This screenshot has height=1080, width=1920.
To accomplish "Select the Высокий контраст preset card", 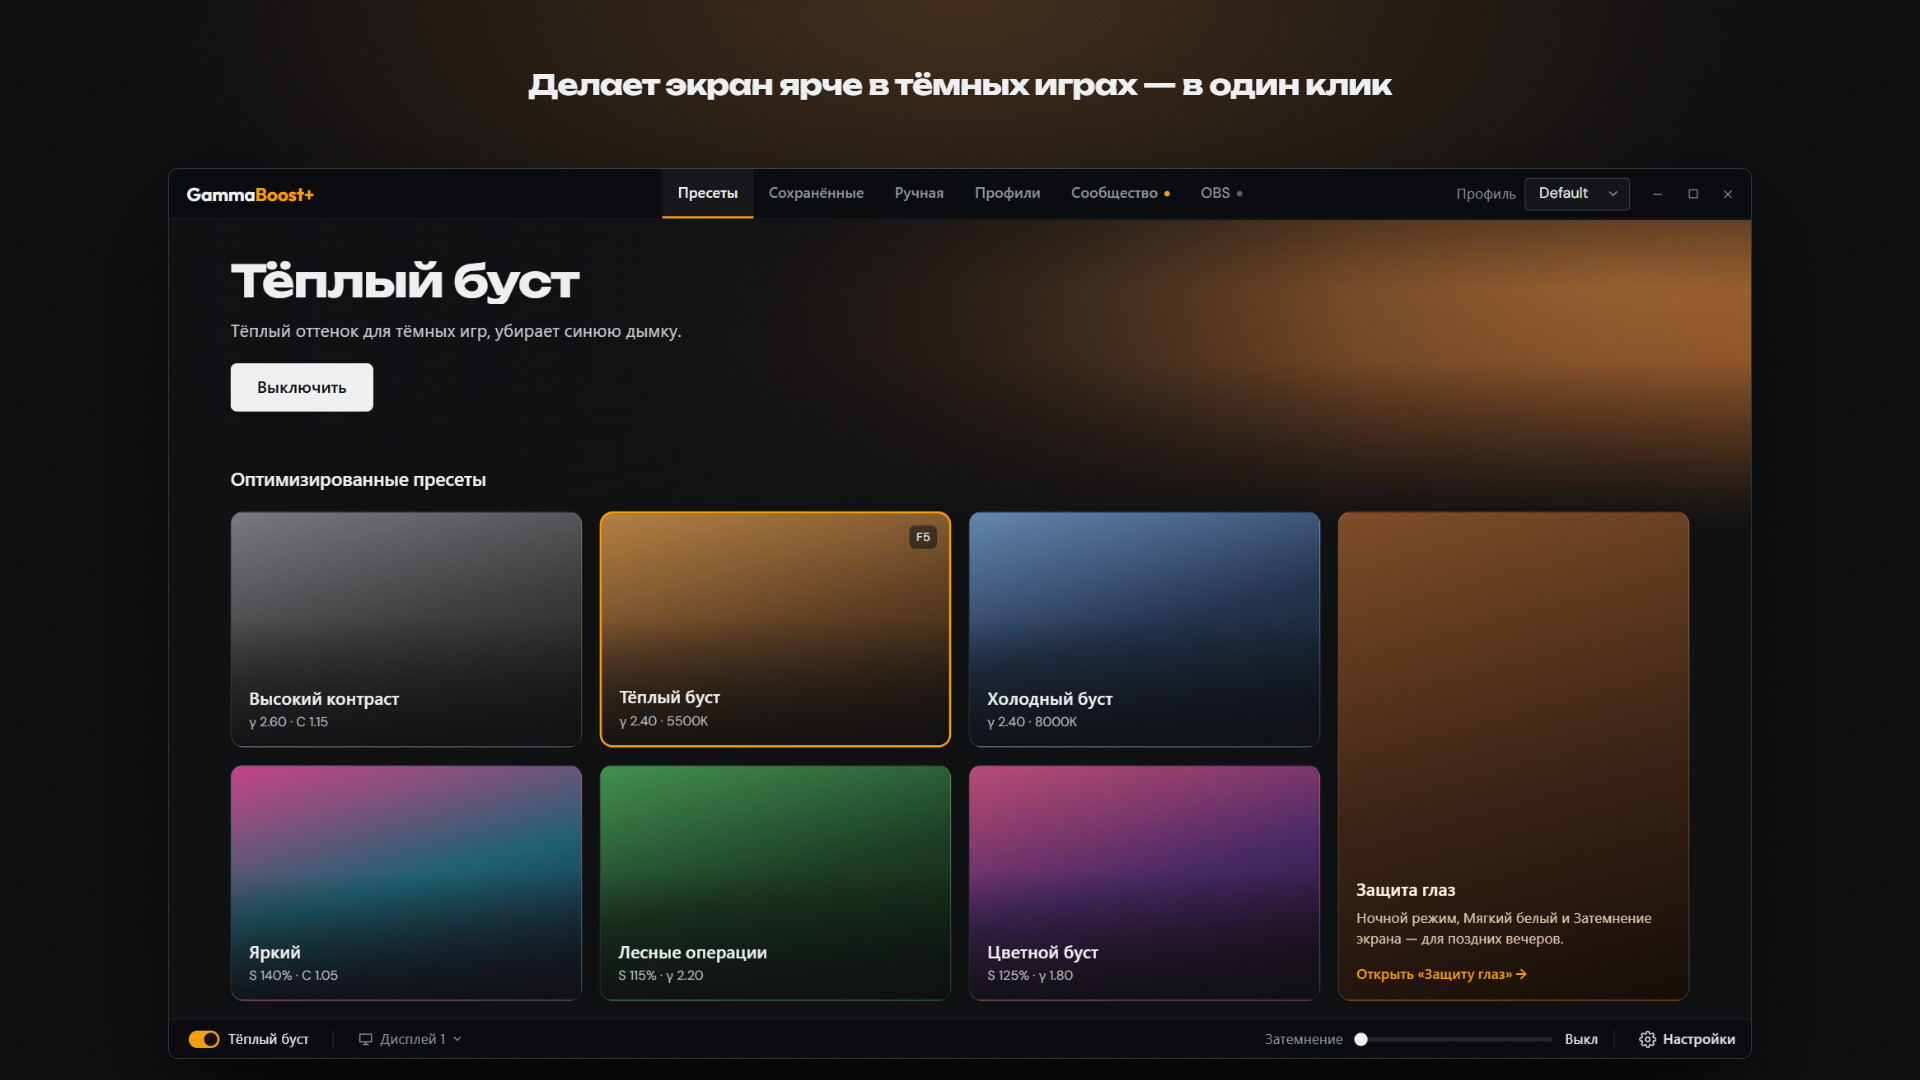I will click(406, 629).
